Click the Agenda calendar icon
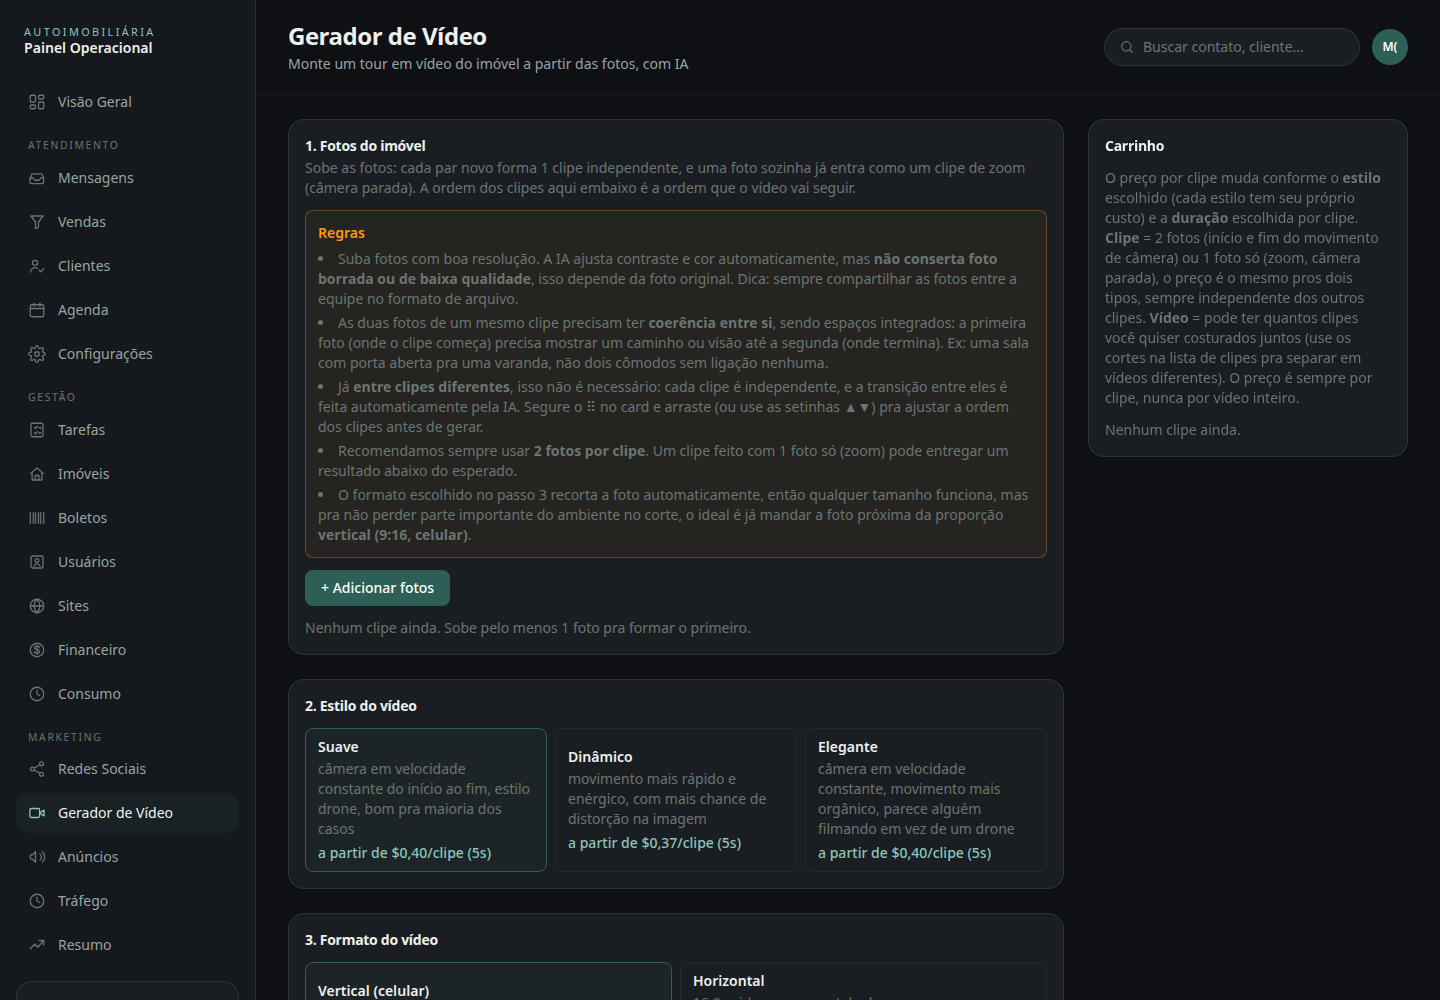Image resolution: width=1440 pixels, height=1000 pixels. [37, 310]
